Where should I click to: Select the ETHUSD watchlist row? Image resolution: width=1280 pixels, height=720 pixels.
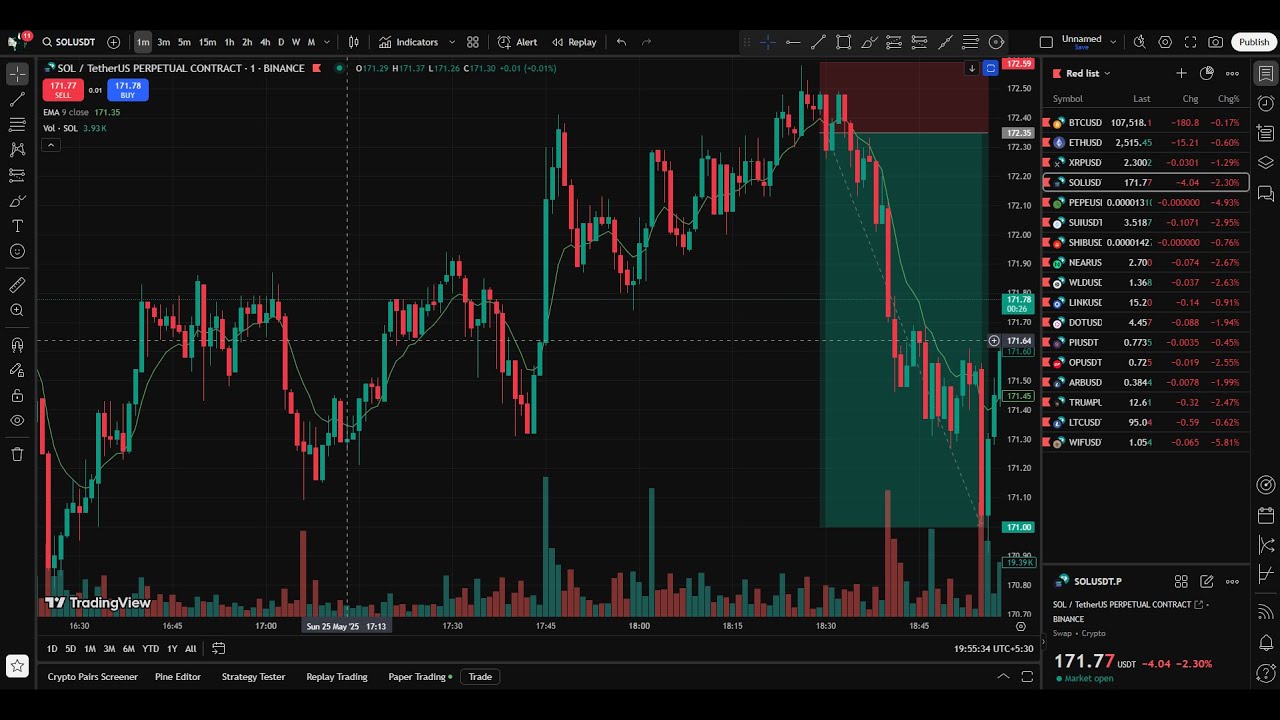pos(1146,143)
